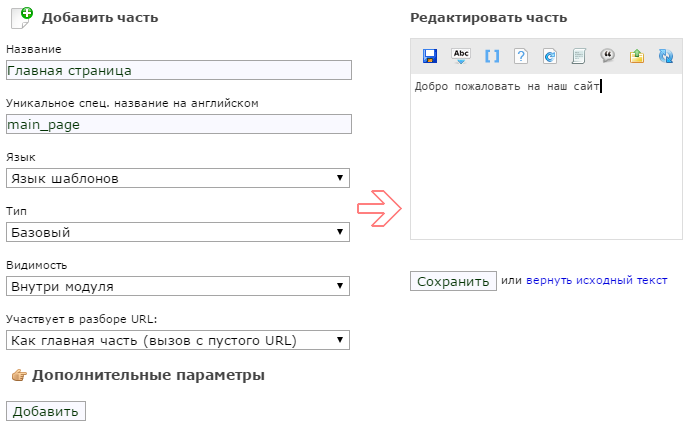Click the main_page special name field
The image size is (695, 427).
click(179, 124)
